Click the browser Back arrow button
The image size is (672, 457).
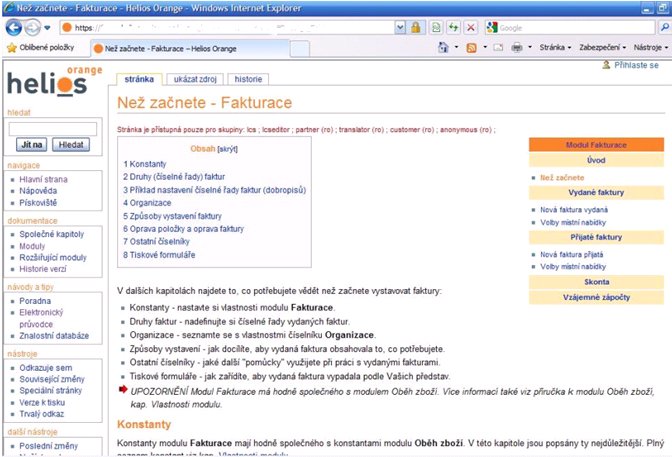(x=14, y=28)
